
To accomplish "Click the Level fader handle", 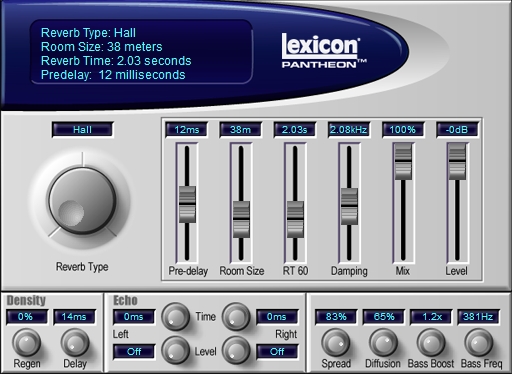I will [457, 161].
